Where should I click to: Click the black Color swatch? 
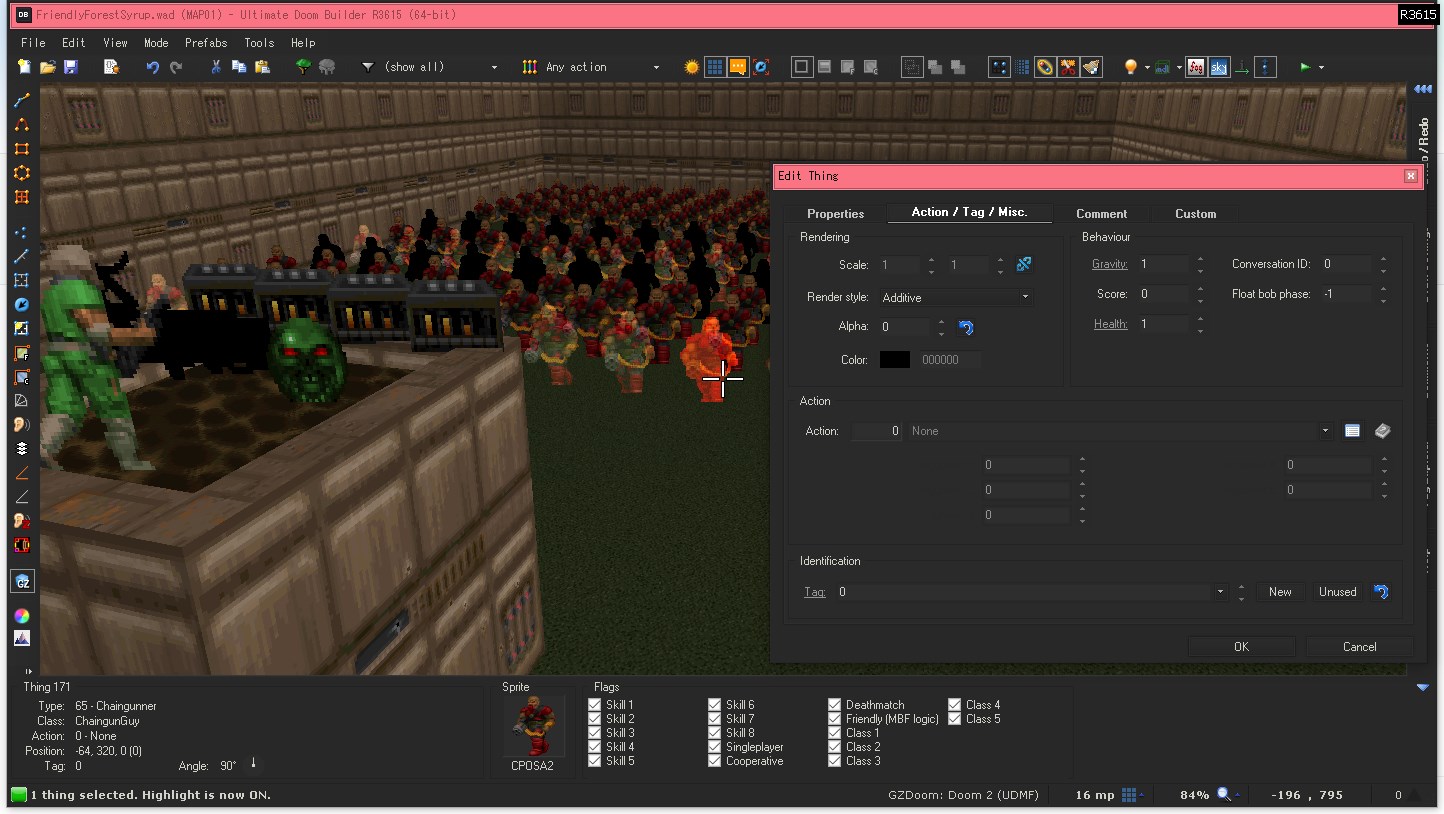pos(894,359)
